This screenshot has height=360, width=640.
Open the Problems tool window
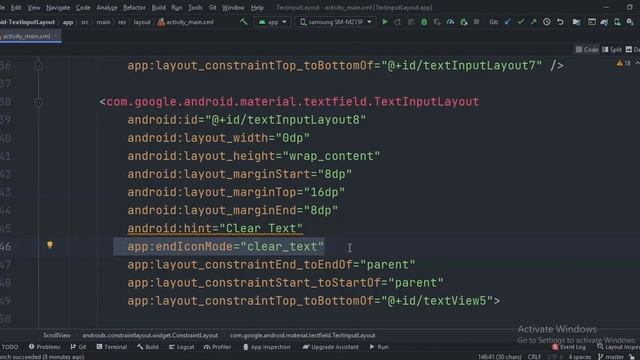(44, 347)
